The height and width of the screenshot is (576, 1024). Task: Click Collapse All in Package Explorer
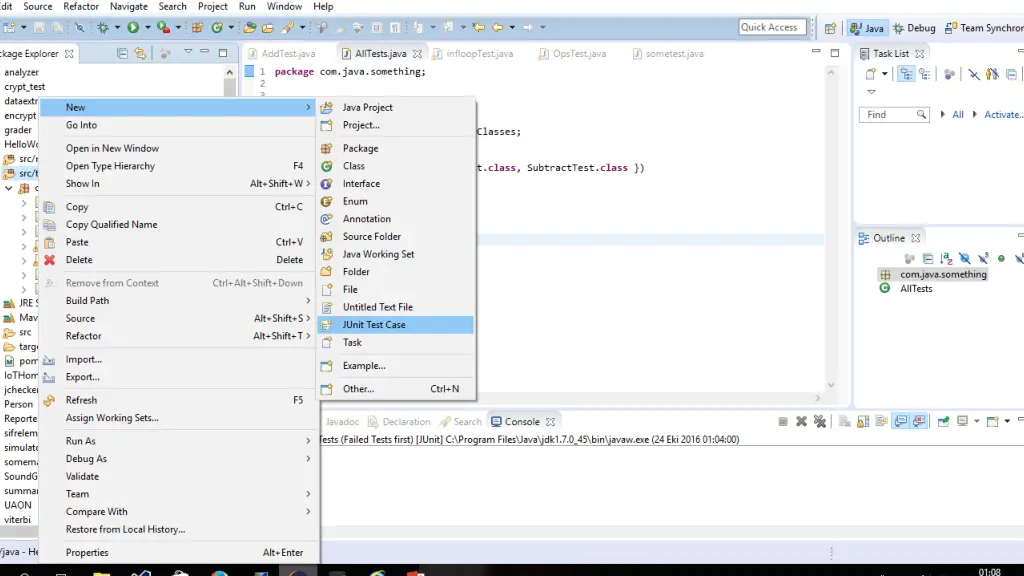coord(122,54)
